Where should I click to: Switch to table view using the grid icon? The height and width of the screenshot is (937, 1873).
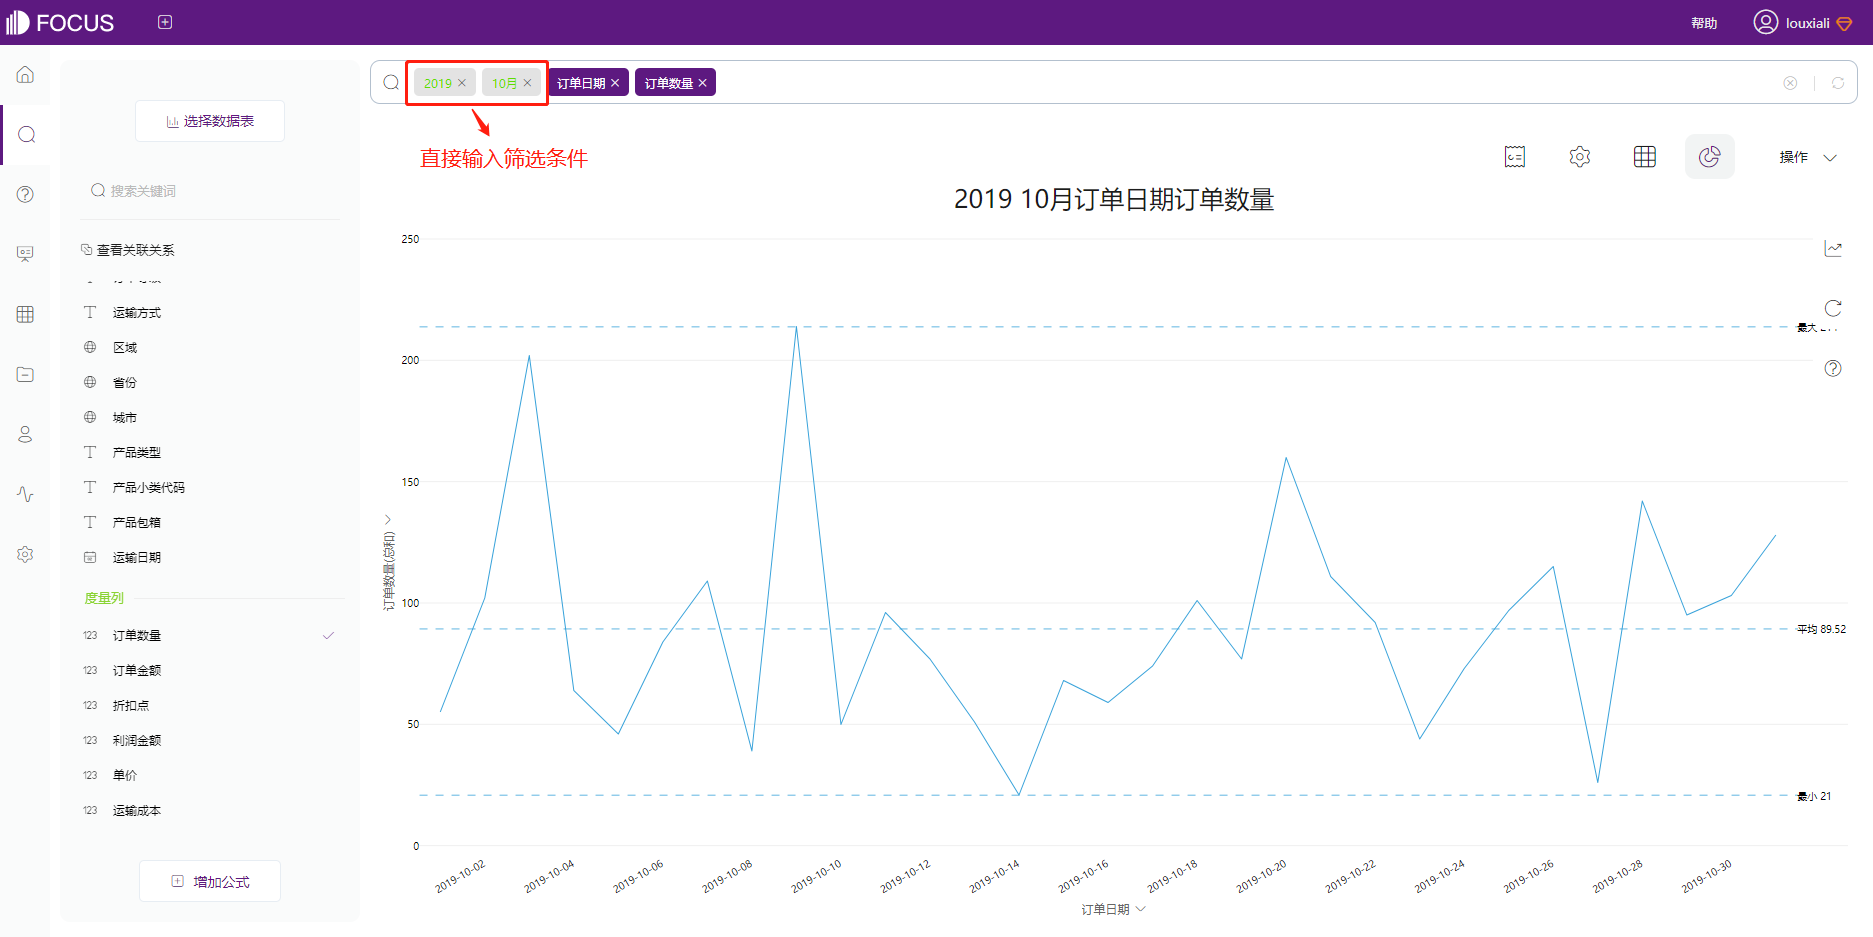[1644, 156]
